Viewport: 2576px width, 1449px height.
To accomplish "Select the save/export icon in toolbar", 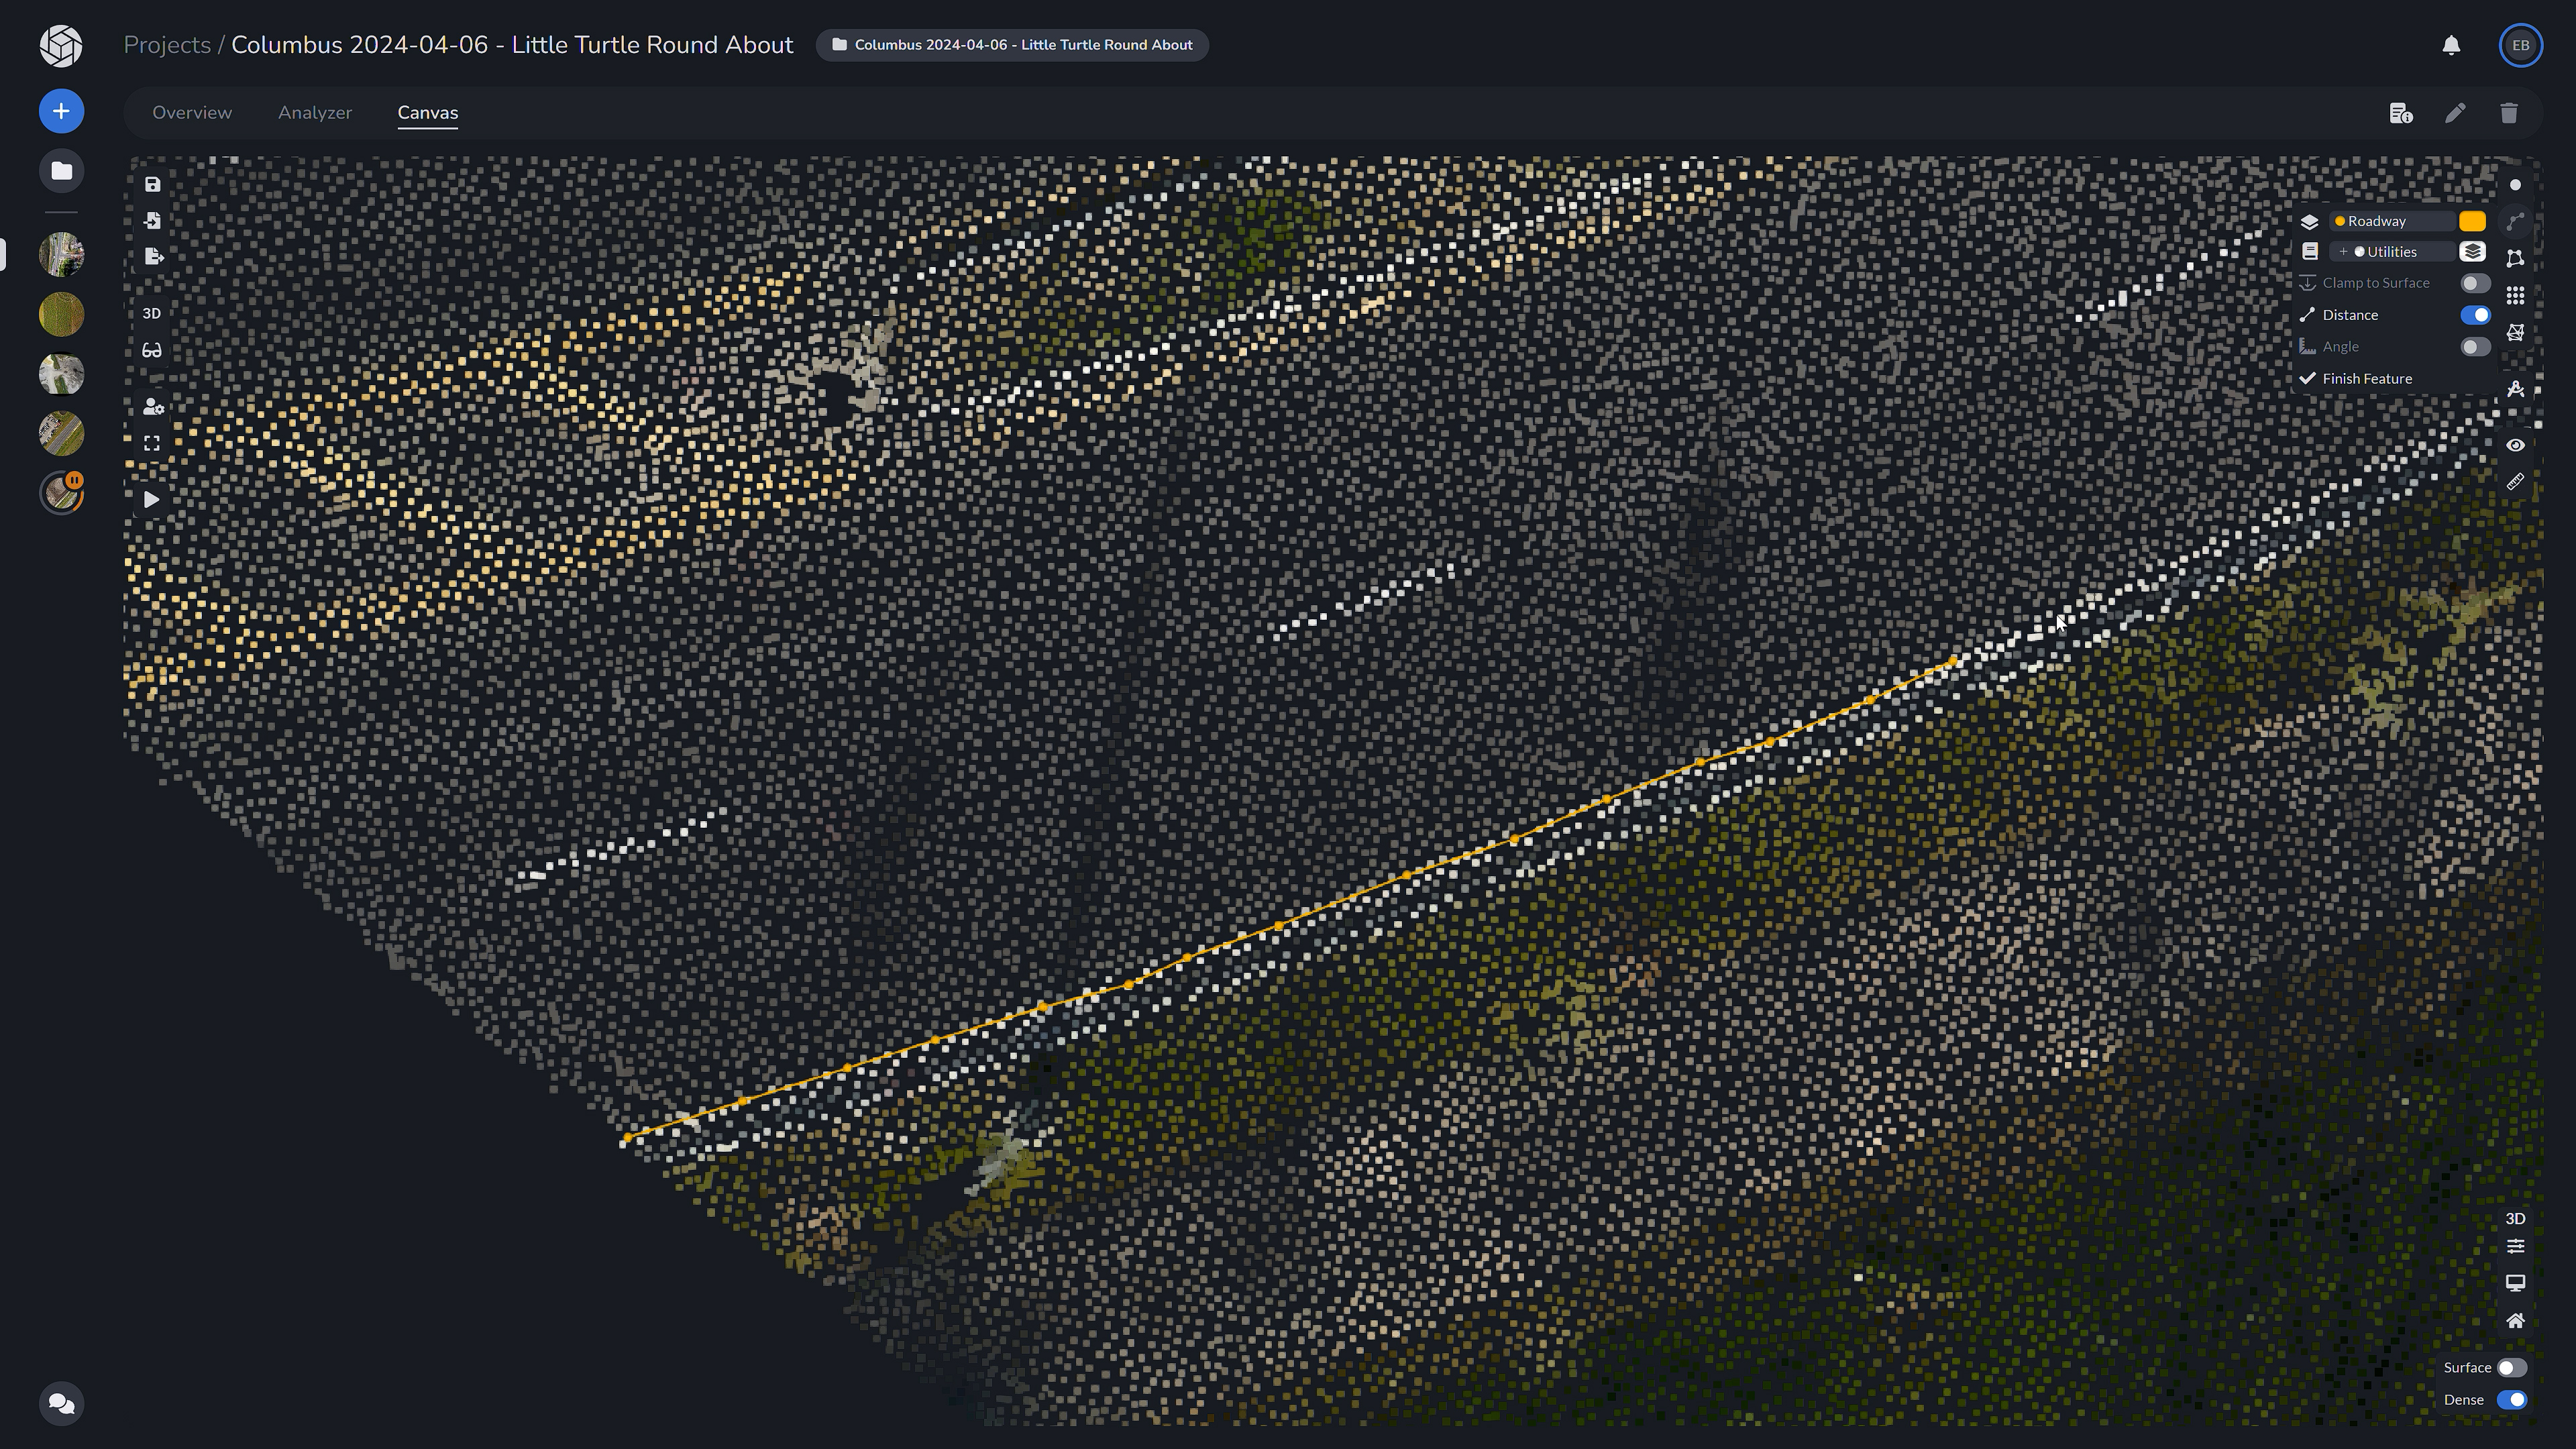I will coord(152,184).
